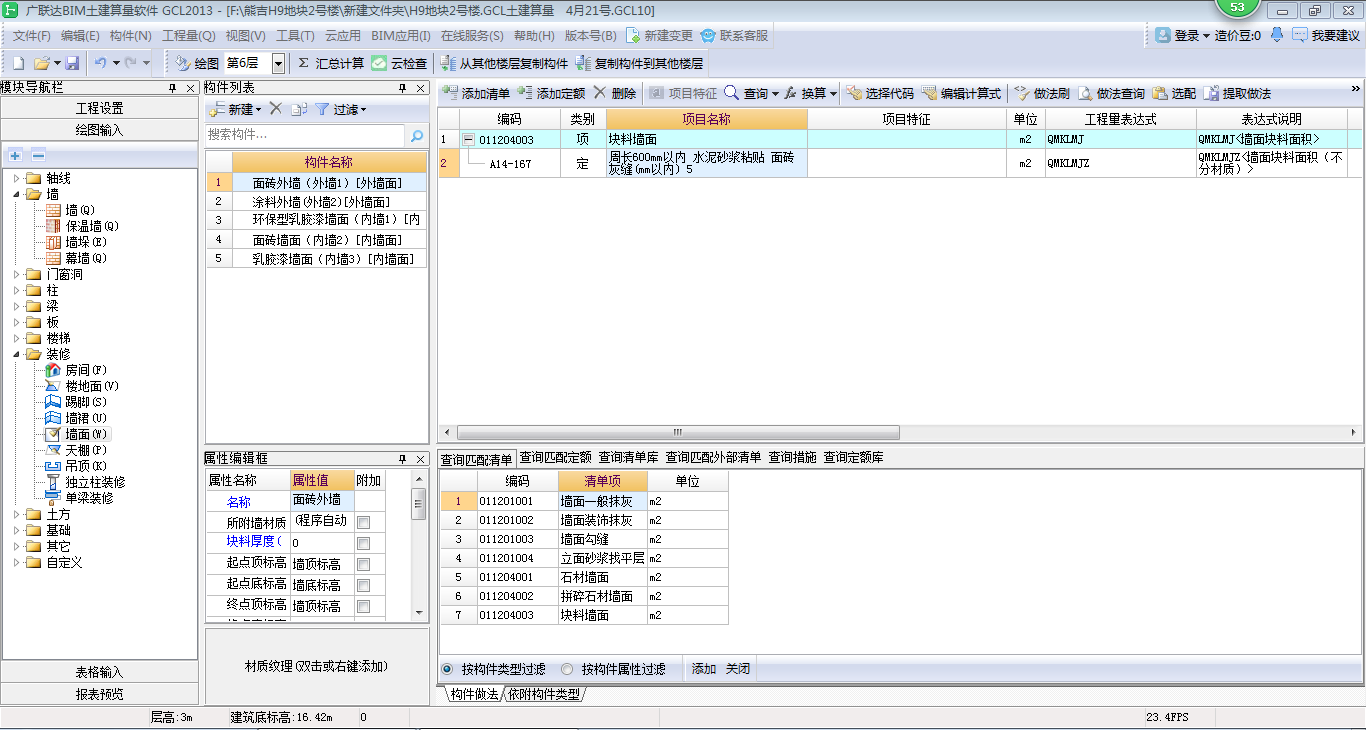Expand the 门窗洞 tree node
The height and width of the screenshot is (730, 1366).
tap(17, 274)
